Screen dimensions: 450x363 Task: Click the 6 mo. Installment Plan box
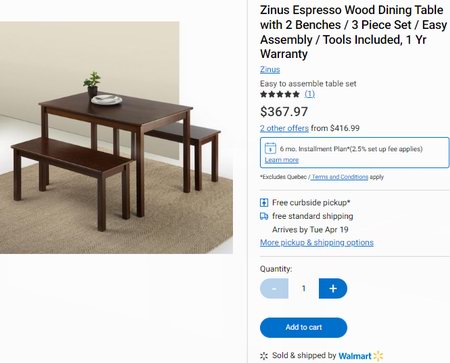point(355,152)
